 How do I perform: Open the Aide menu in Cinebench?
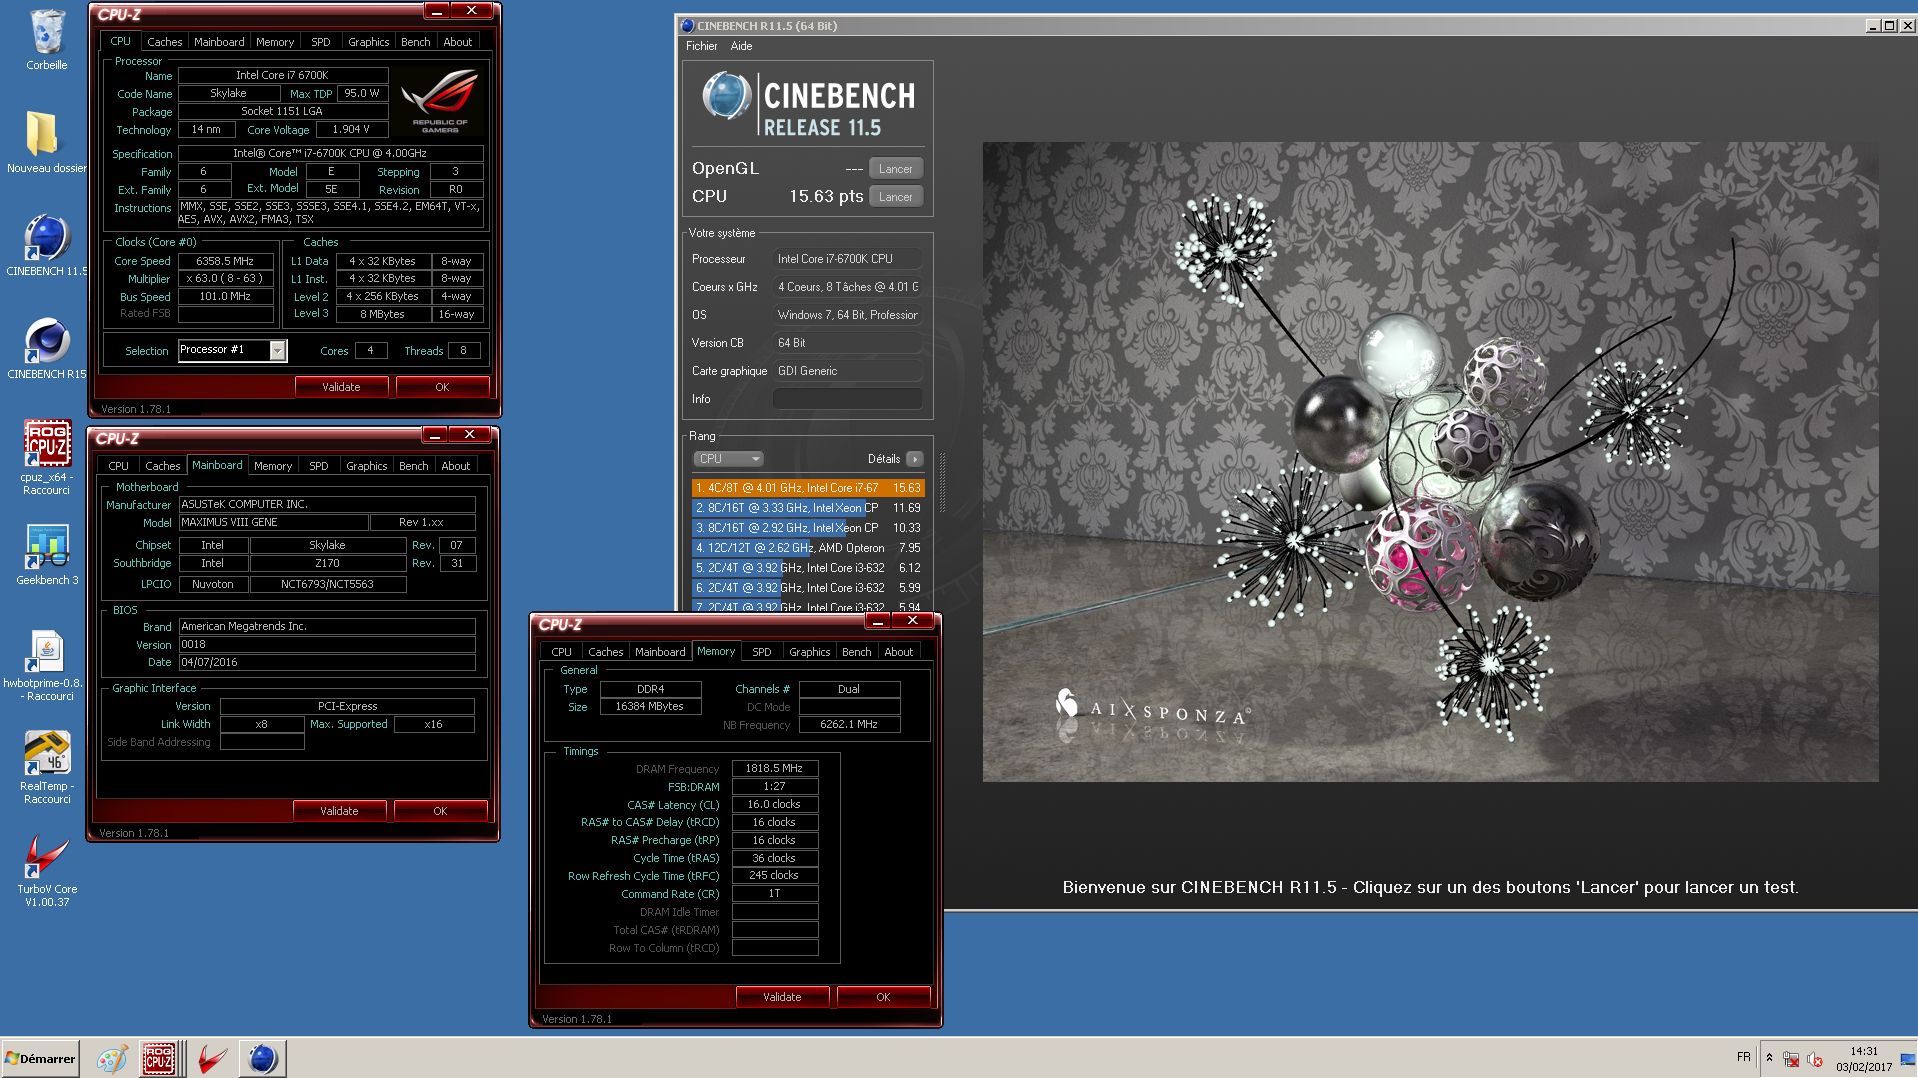pyautogui.click(x=741, y=46)
